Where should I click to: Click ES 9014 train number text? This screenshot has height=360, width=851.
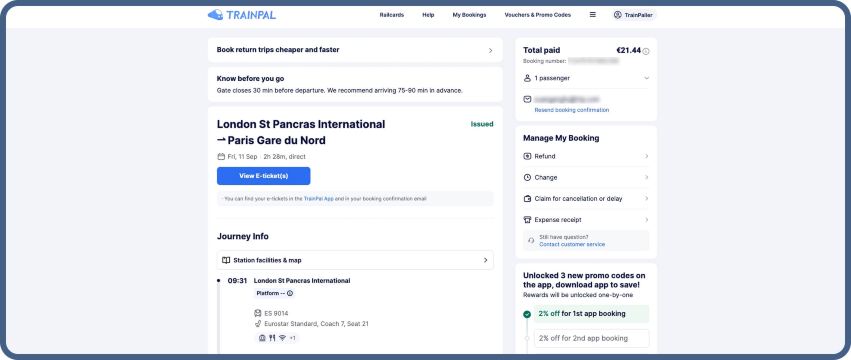point(276,313)
